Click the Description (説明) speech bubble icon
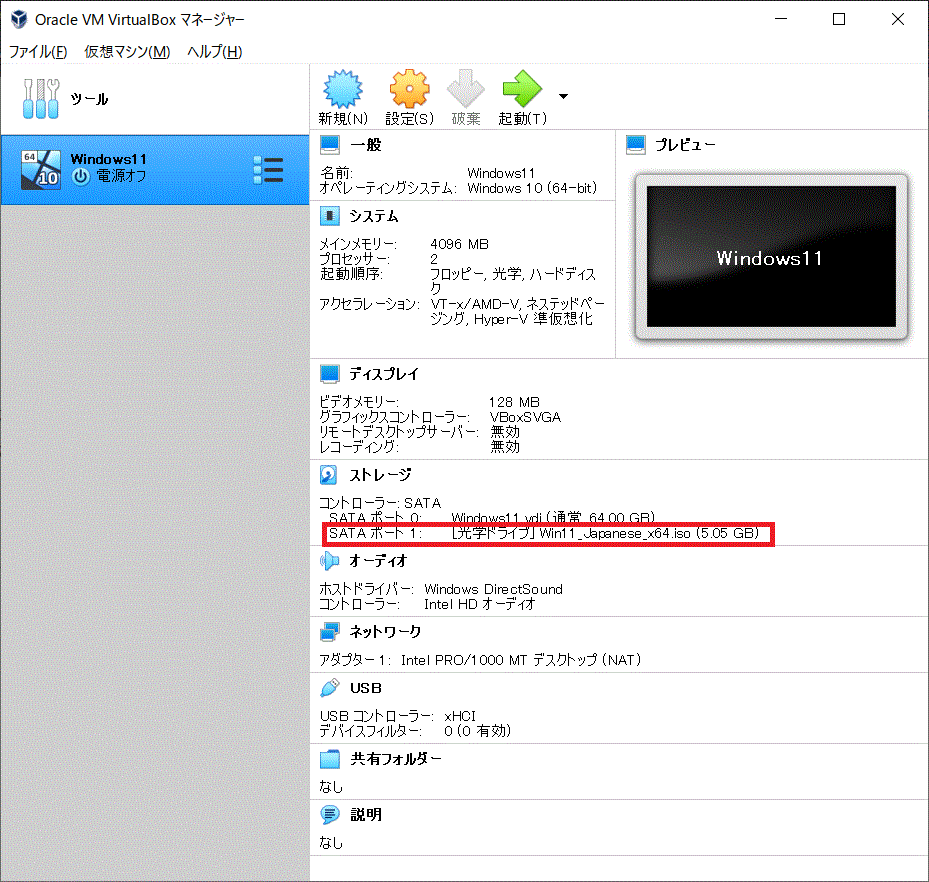The height and width of the screenshot is (882, 929). coord(330,814)
